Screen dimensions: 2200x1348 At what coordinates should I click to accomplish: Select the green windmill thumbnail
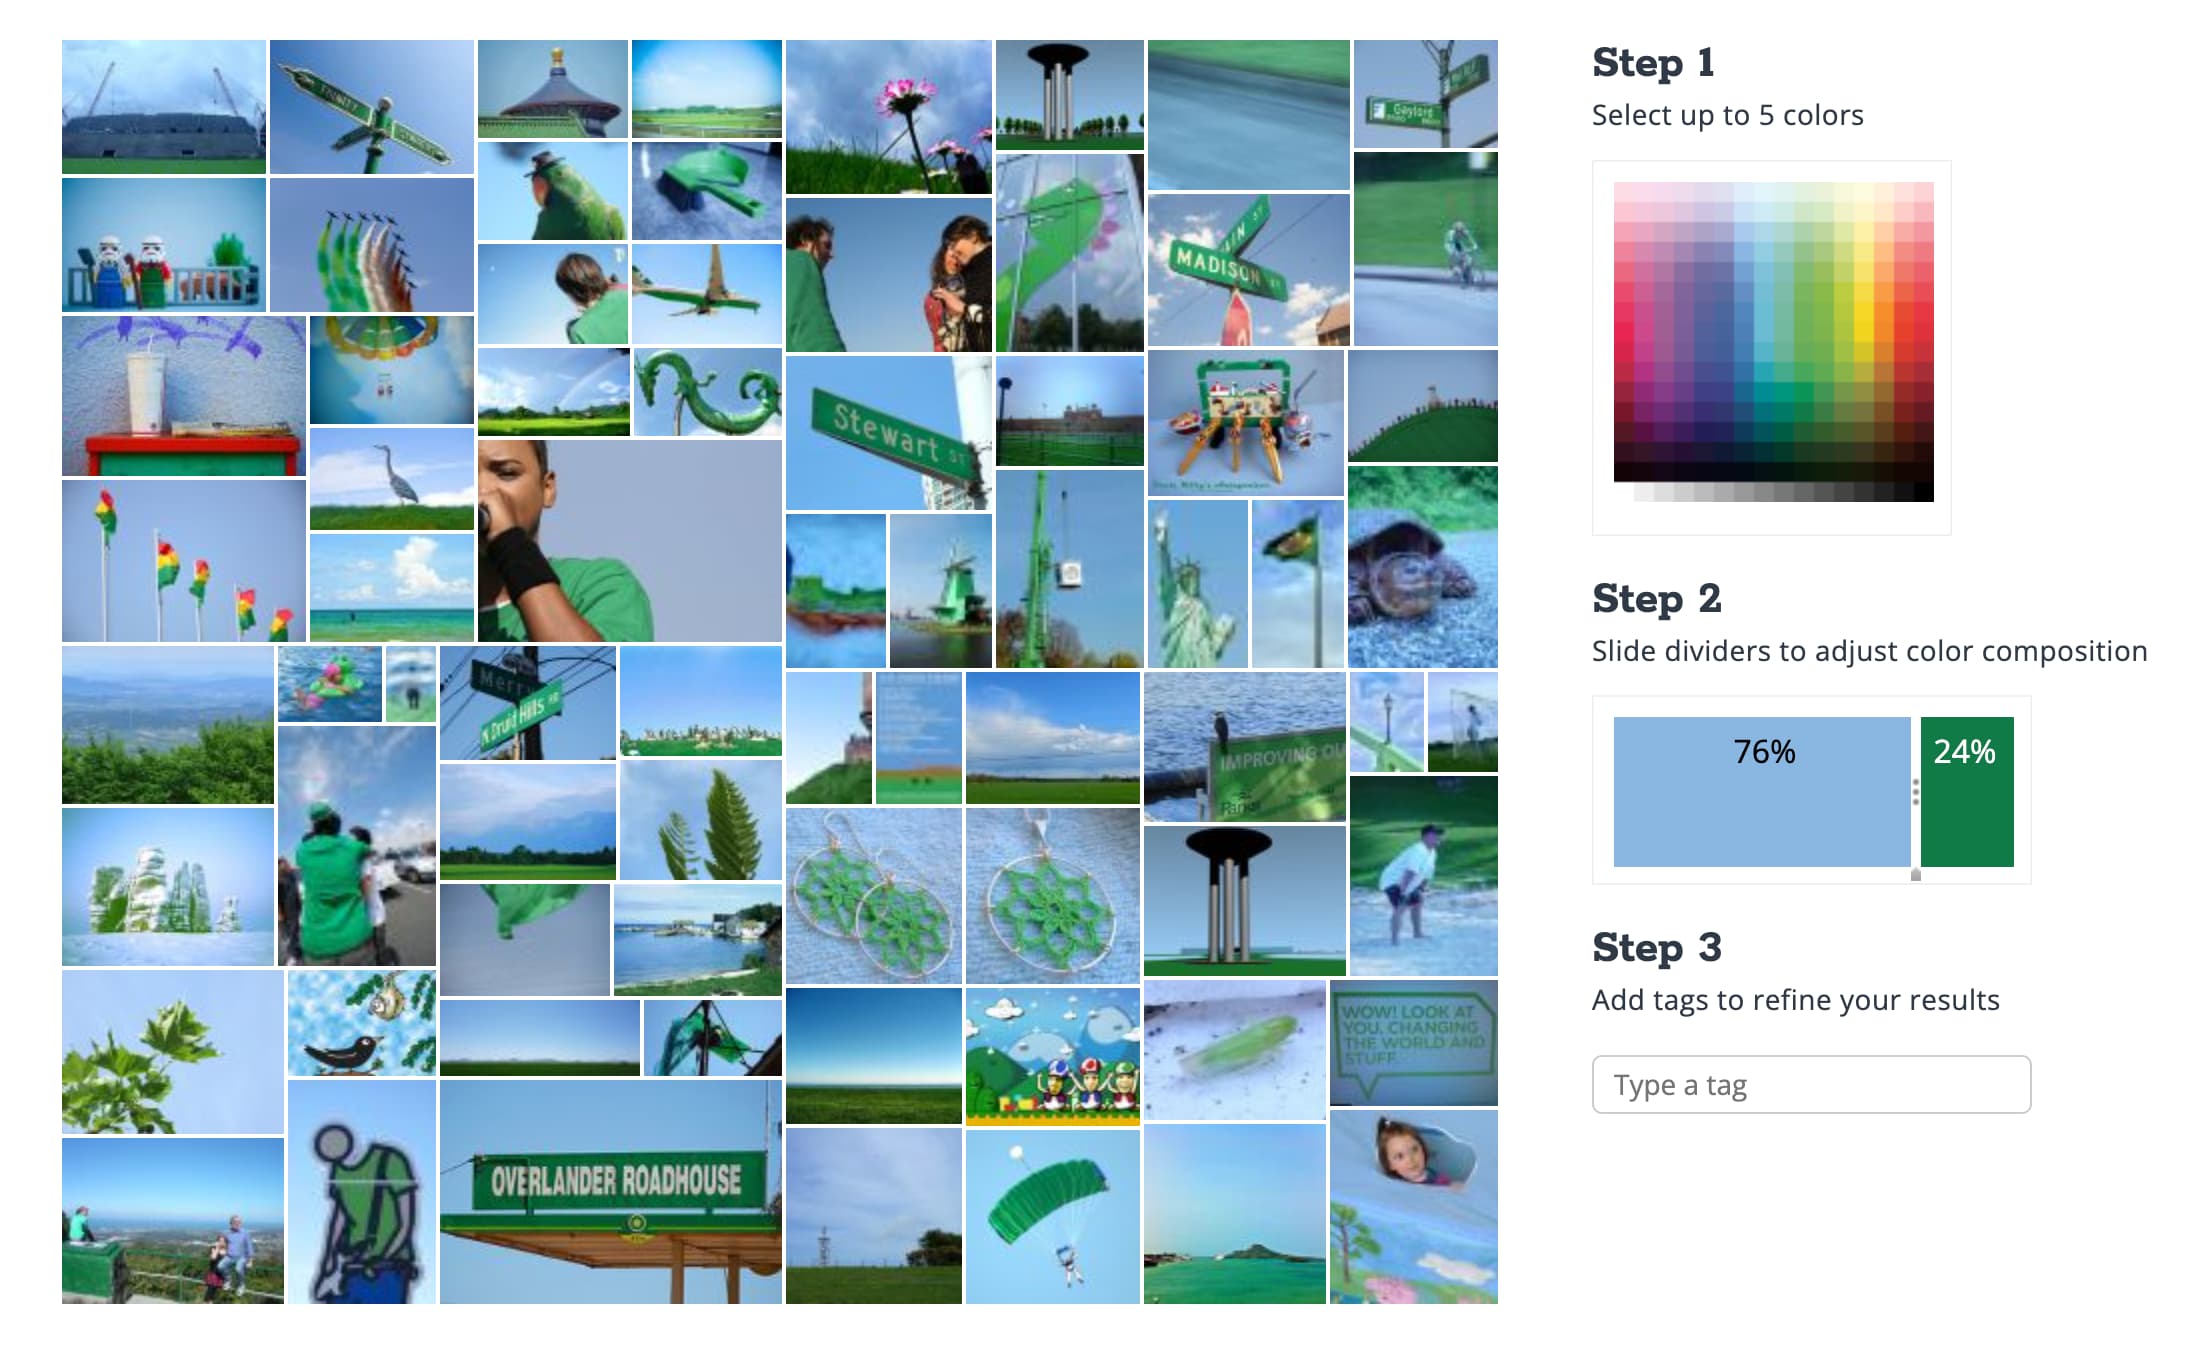coord(940,591)
